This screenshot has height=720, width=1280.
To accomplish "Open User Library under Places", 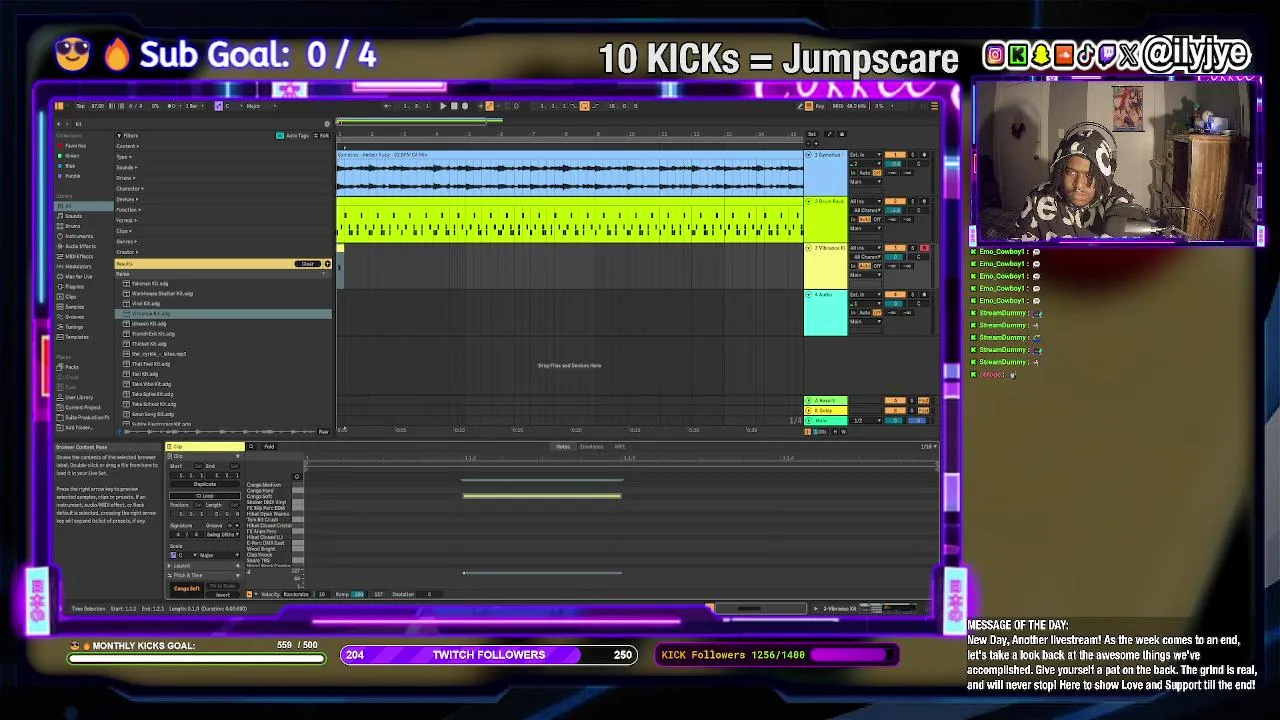I will click(x=76, y=397).
